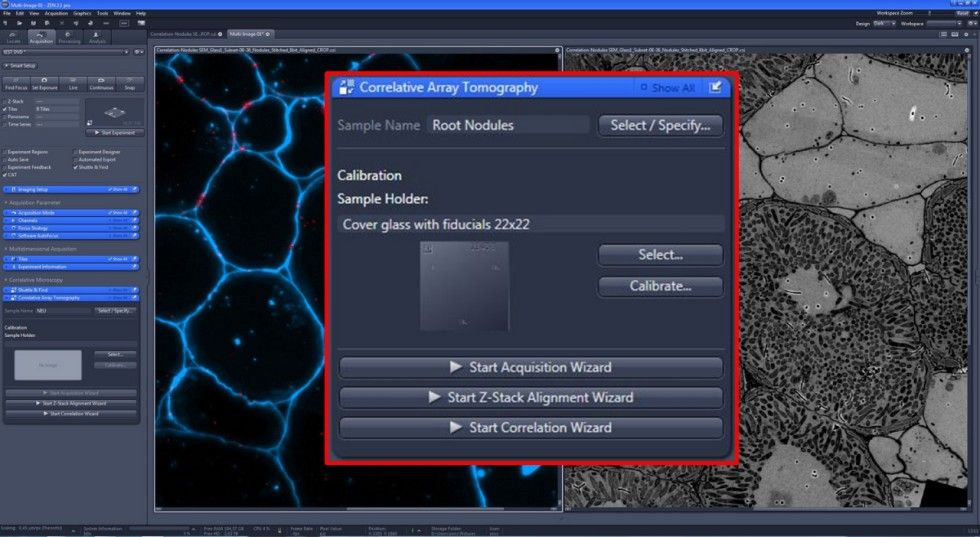Close the left fluorescence image pane via its corner icon
Screen dimensions: 980x537
tap(558, 50)
